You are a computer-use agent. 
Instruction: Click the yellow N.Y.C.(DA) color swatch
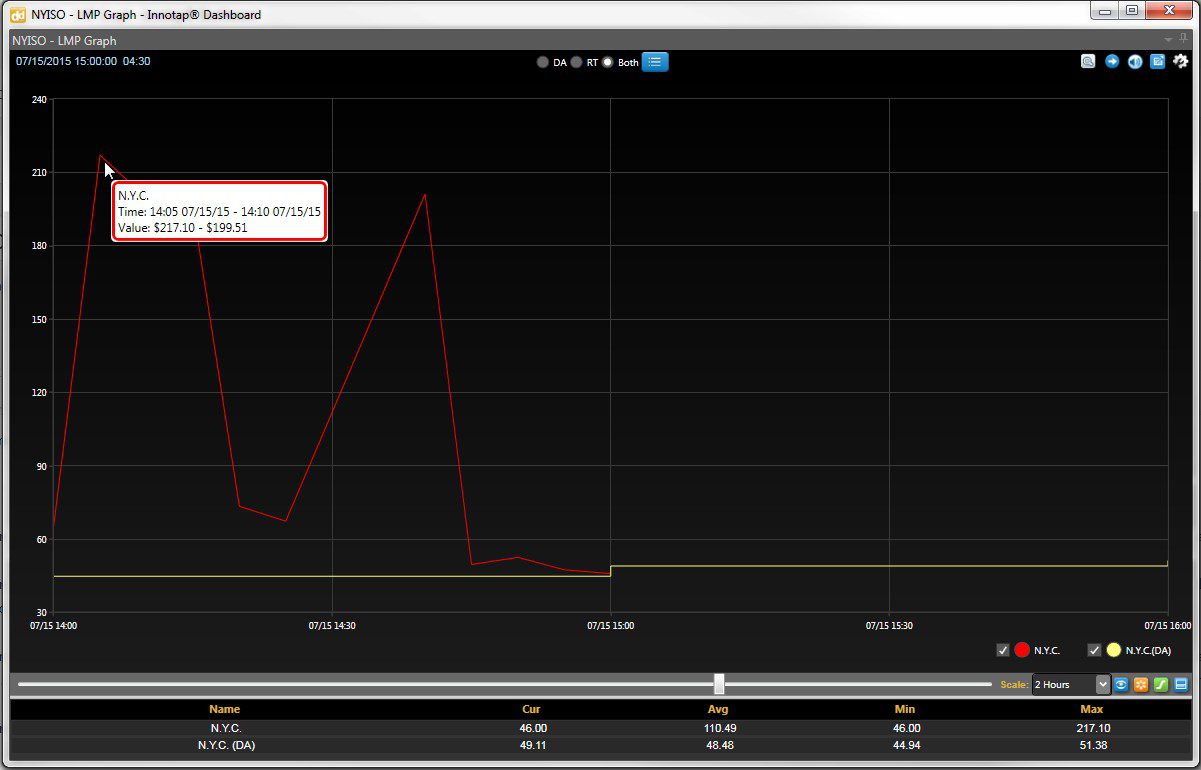click(1113, 650)
